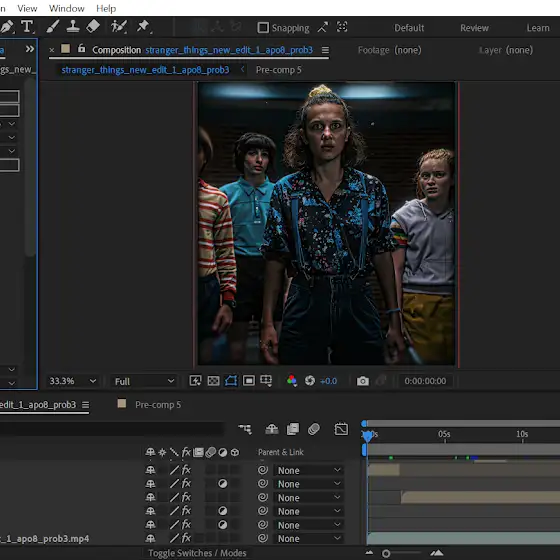Select the Learn workspace
Screen dimensions: 560x560
click(x=538, y=28)
